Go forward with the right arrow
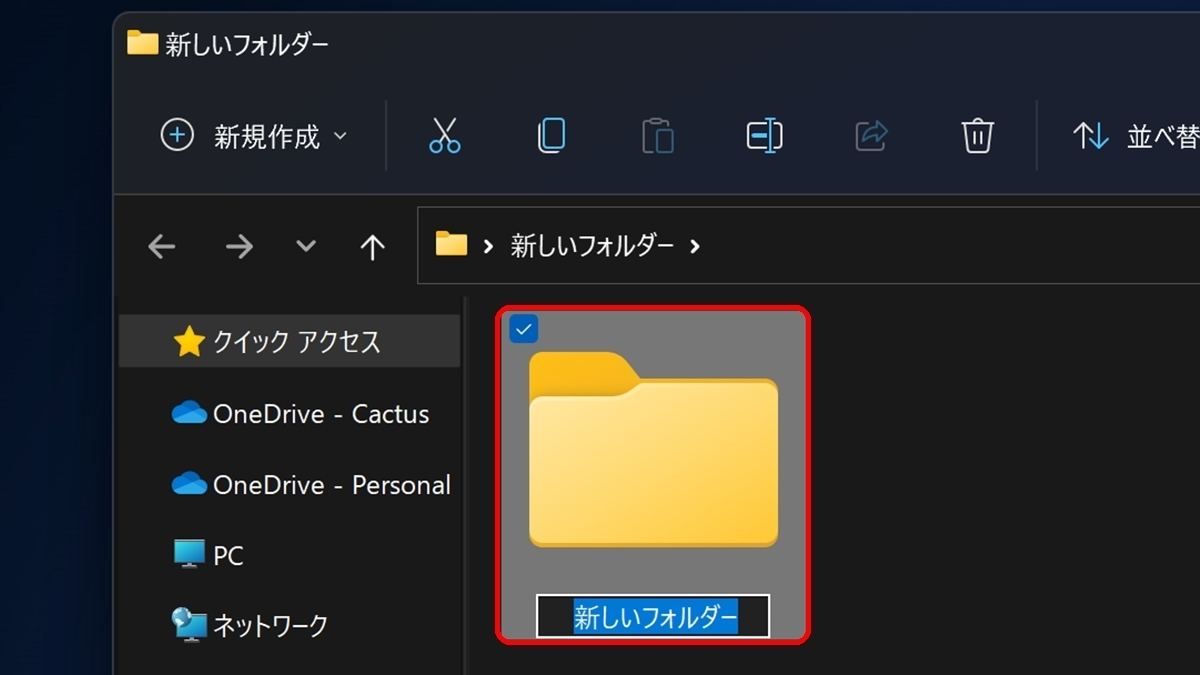The height and width of the screenshot is (675, 1200). tap(239, 246)
